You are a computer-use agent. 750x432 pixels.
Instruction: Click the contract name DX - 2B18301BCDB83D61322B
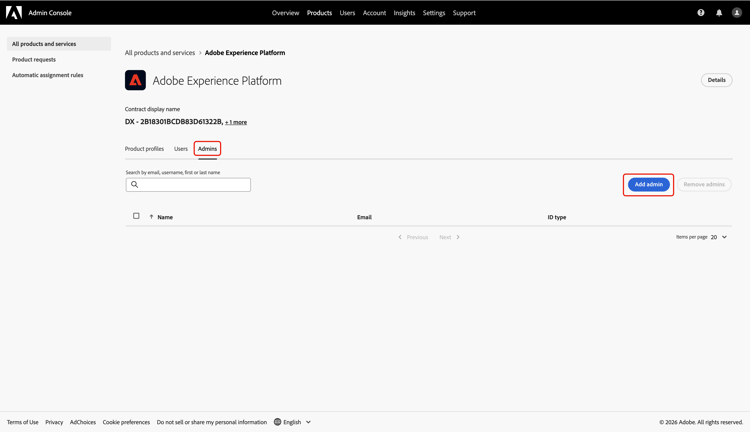174,122
